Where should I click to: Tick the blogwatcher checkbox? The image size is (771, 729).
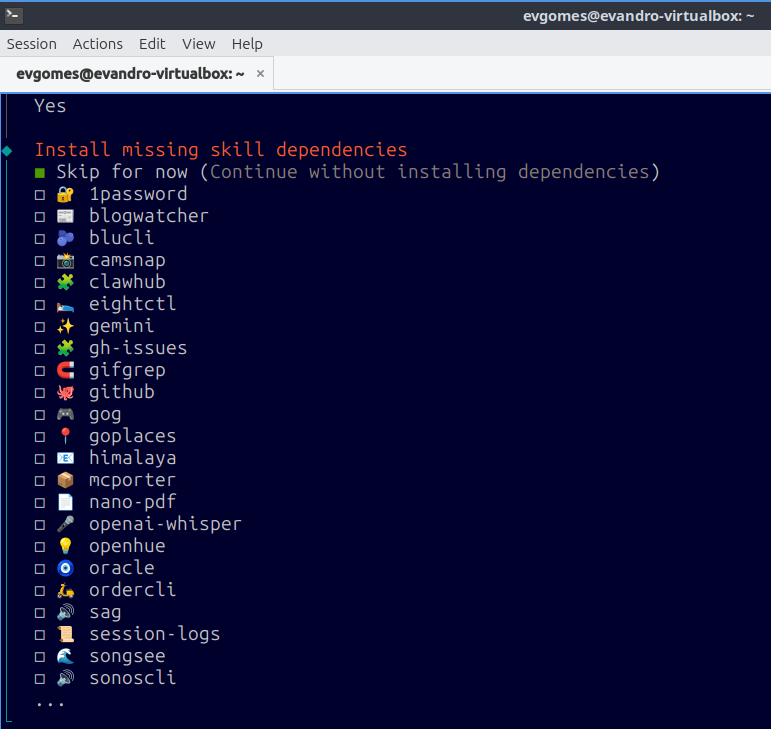click(40, 217)
